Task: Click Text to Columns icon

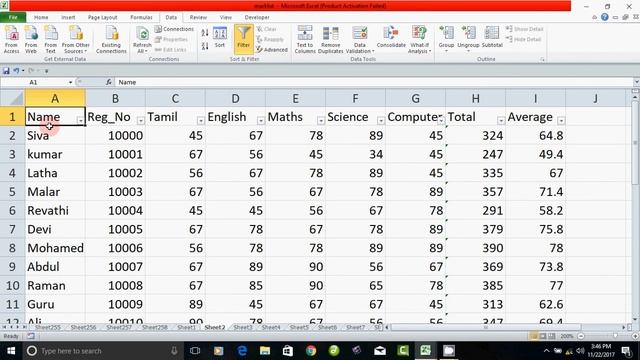Action: pyautogui.click(x=305, y=39)
